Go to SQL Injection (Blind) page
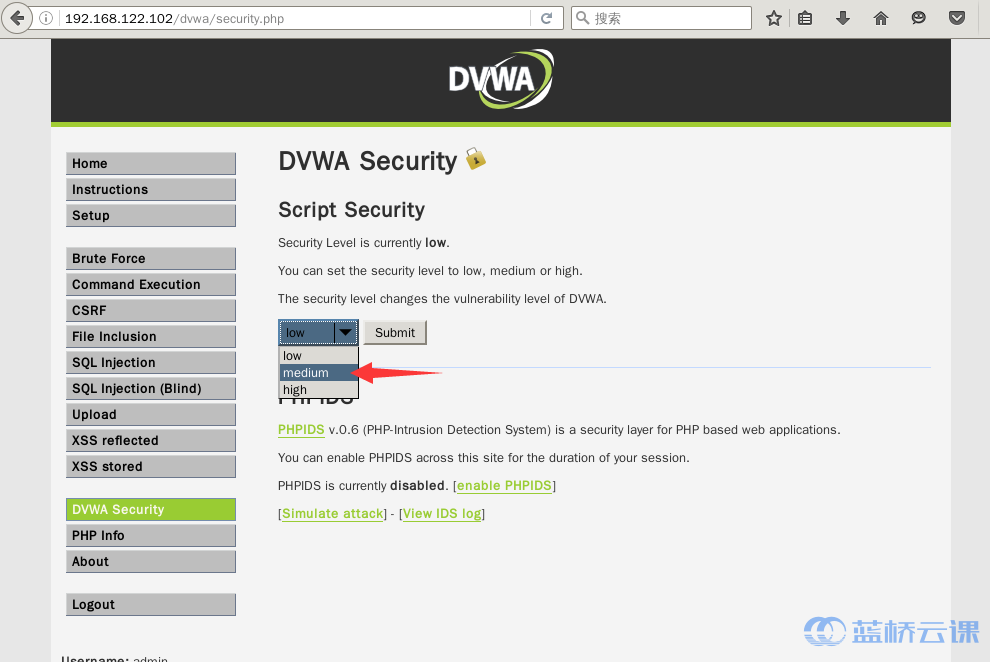This screenshot has height=662, width=990. [151, 388]
